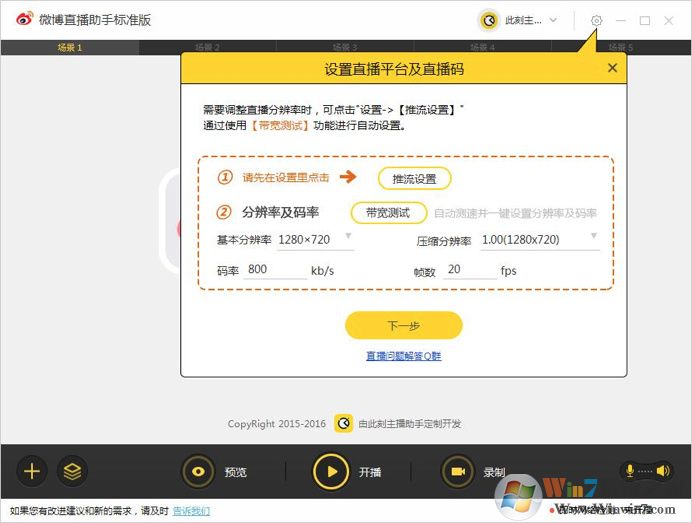The height and width of the screenshot is (523, 692).
Task: Click the user account avatar icon
Action: click(x=489, y=20)
